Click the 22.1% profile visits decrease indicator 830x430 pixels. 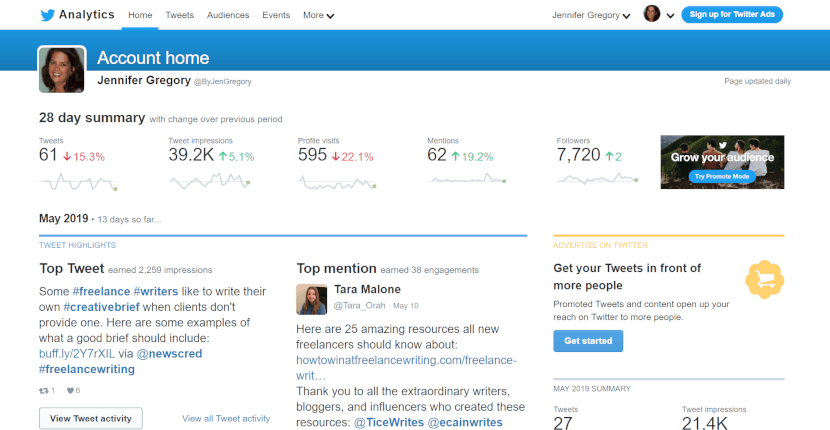(353, 157)
